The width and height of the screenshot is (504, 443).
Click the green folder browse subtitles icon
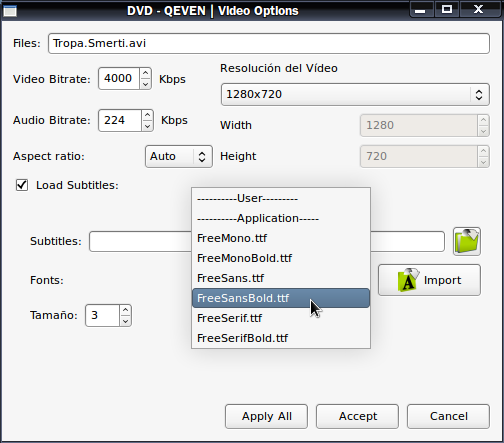(467, 241)
